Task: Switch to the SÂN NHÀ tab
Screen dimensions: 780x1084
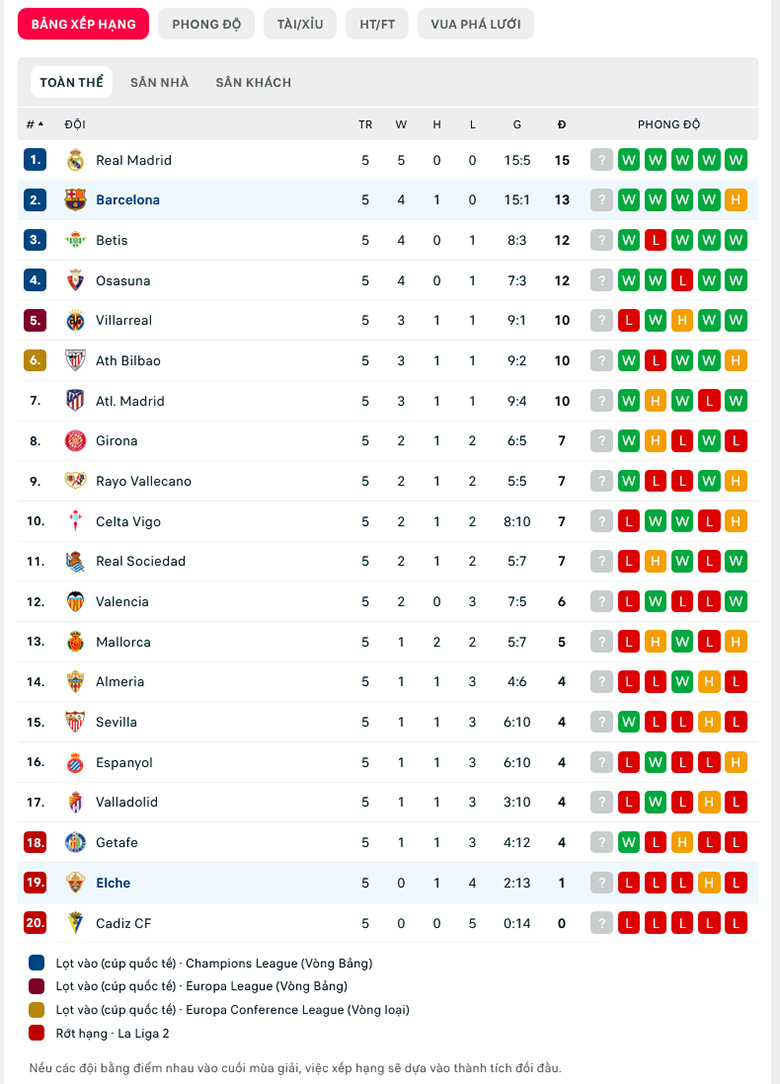Action: [x=159, y=82]
